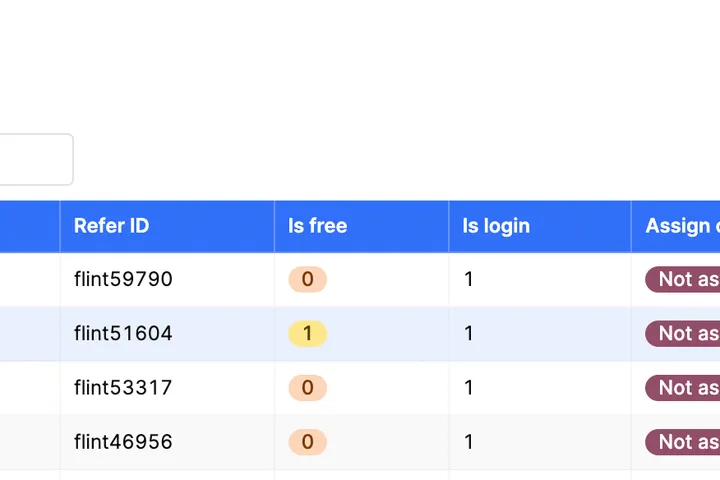This screenshot has width=720, height=480.
Task: Focus the input box above the table
Action: pos(36,159)
